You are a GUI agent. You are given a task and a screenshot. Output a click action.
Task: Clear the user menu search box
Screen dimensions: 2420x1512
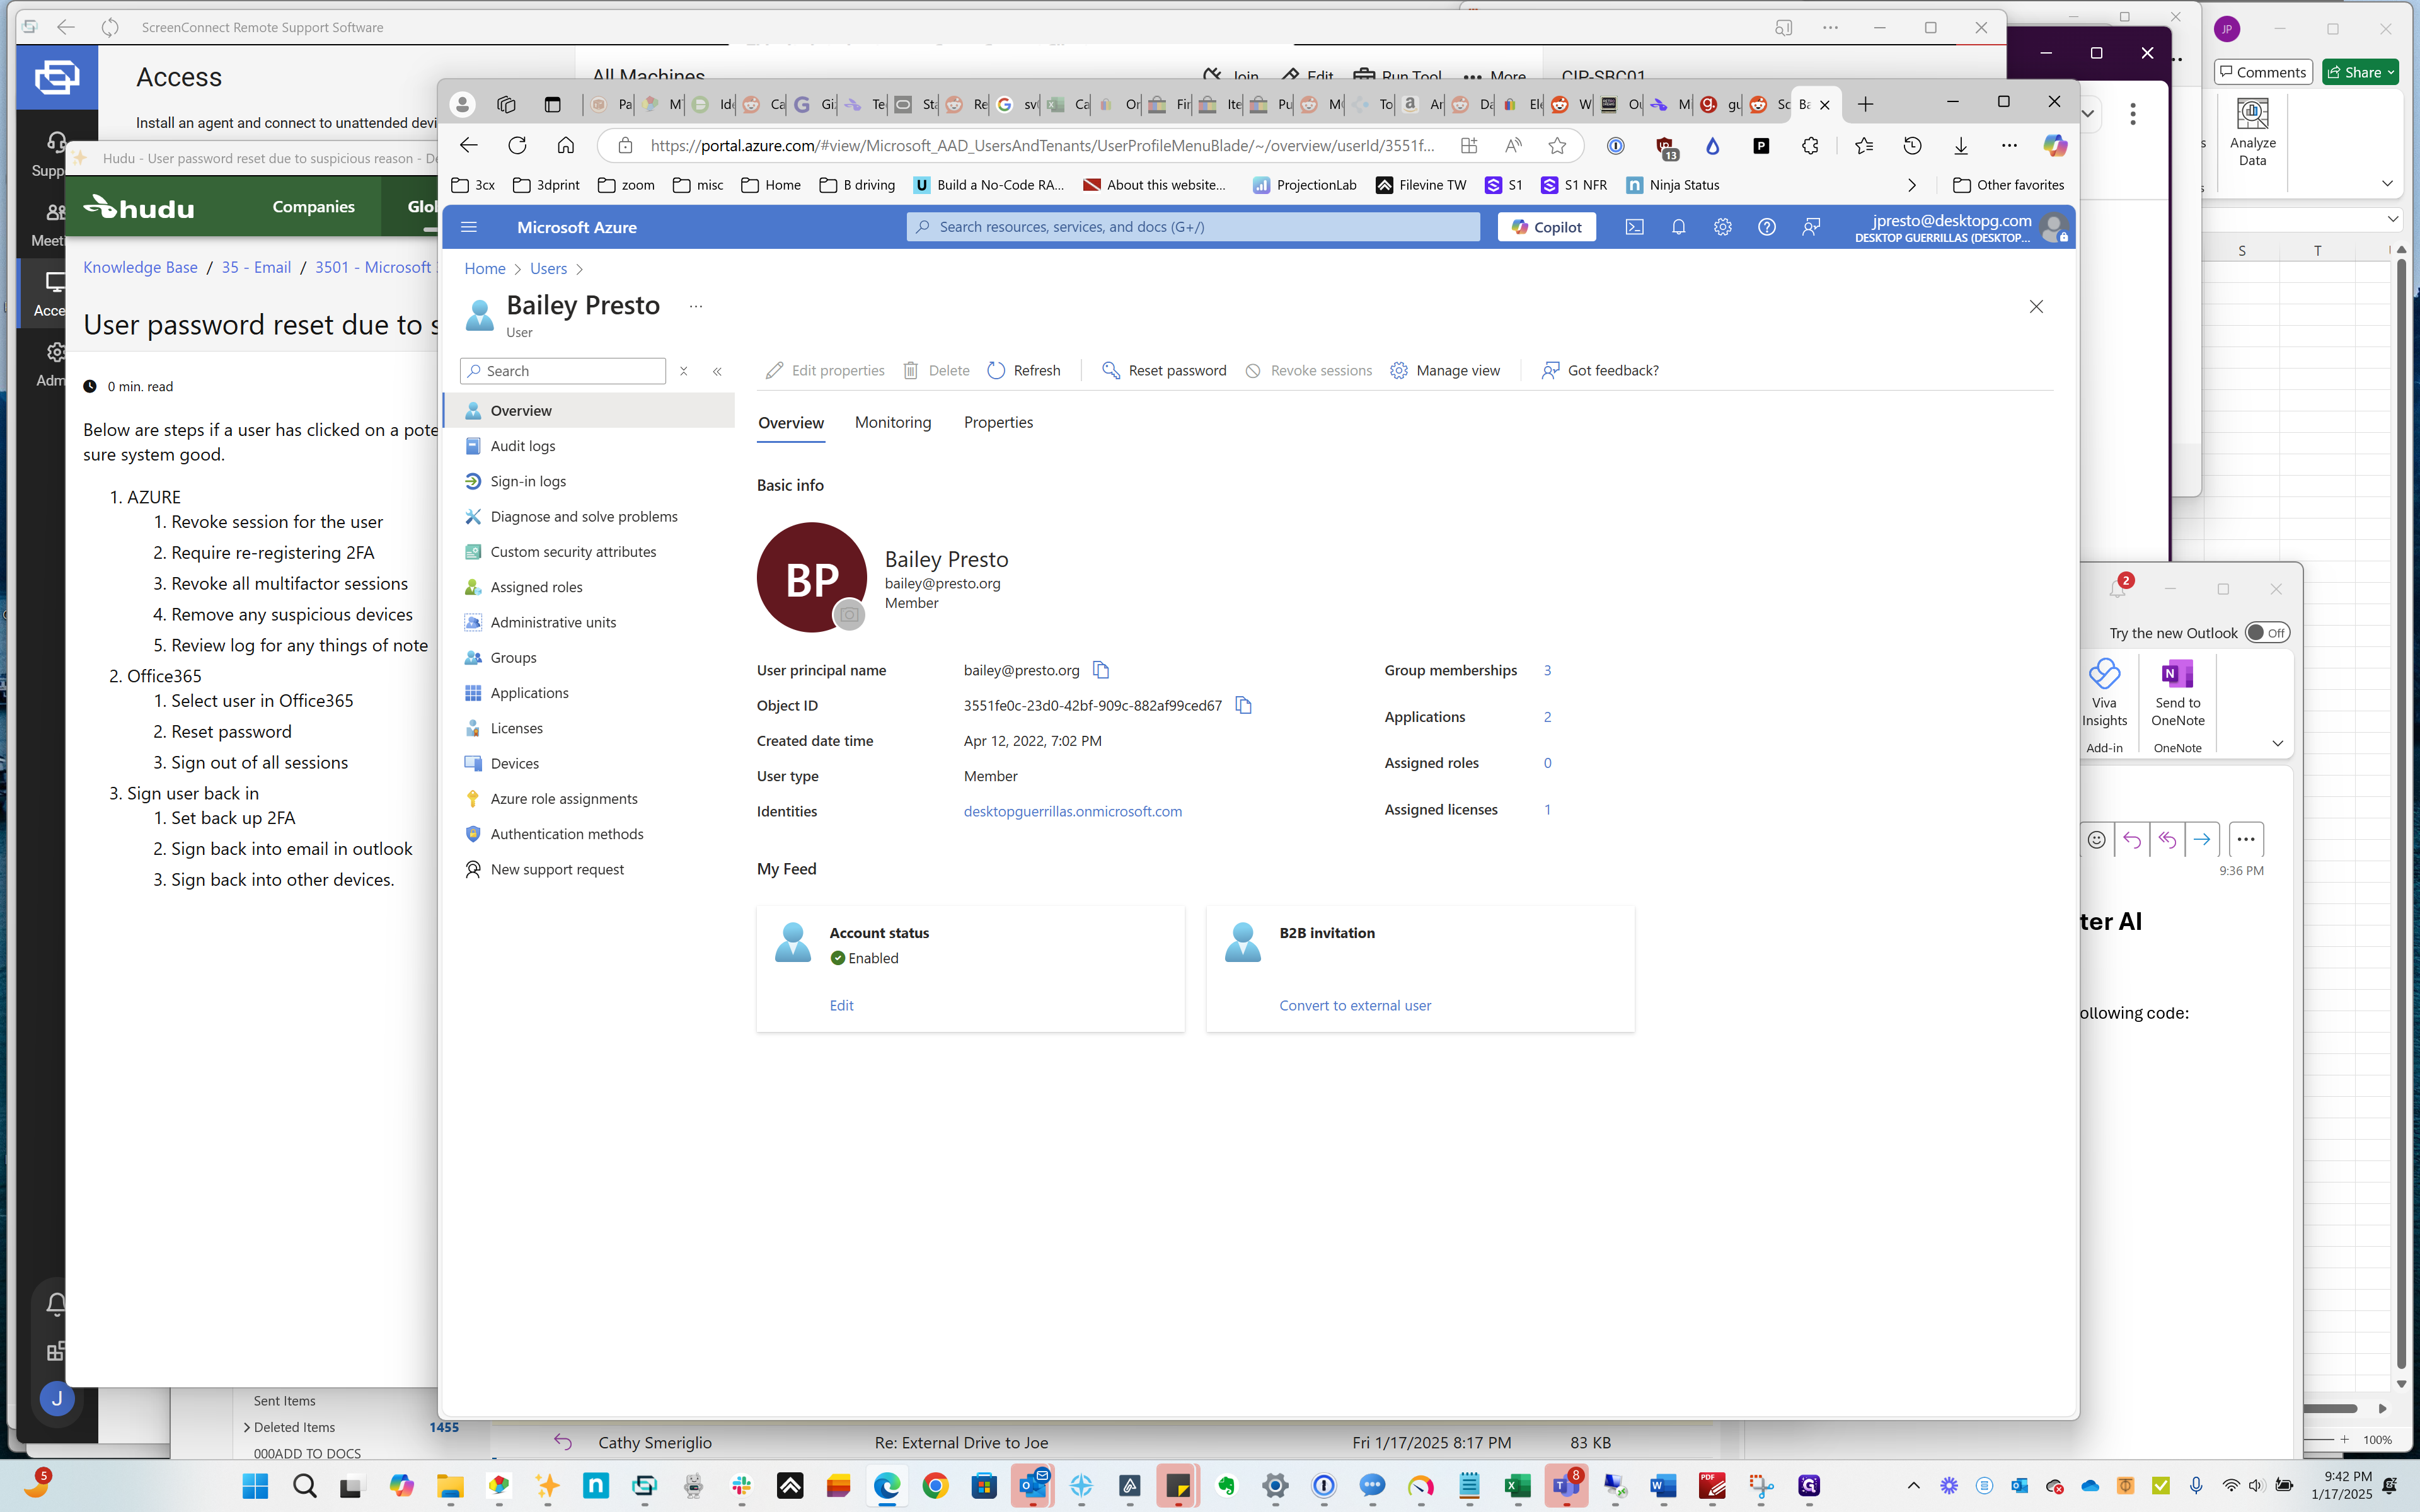coord(684,371)
